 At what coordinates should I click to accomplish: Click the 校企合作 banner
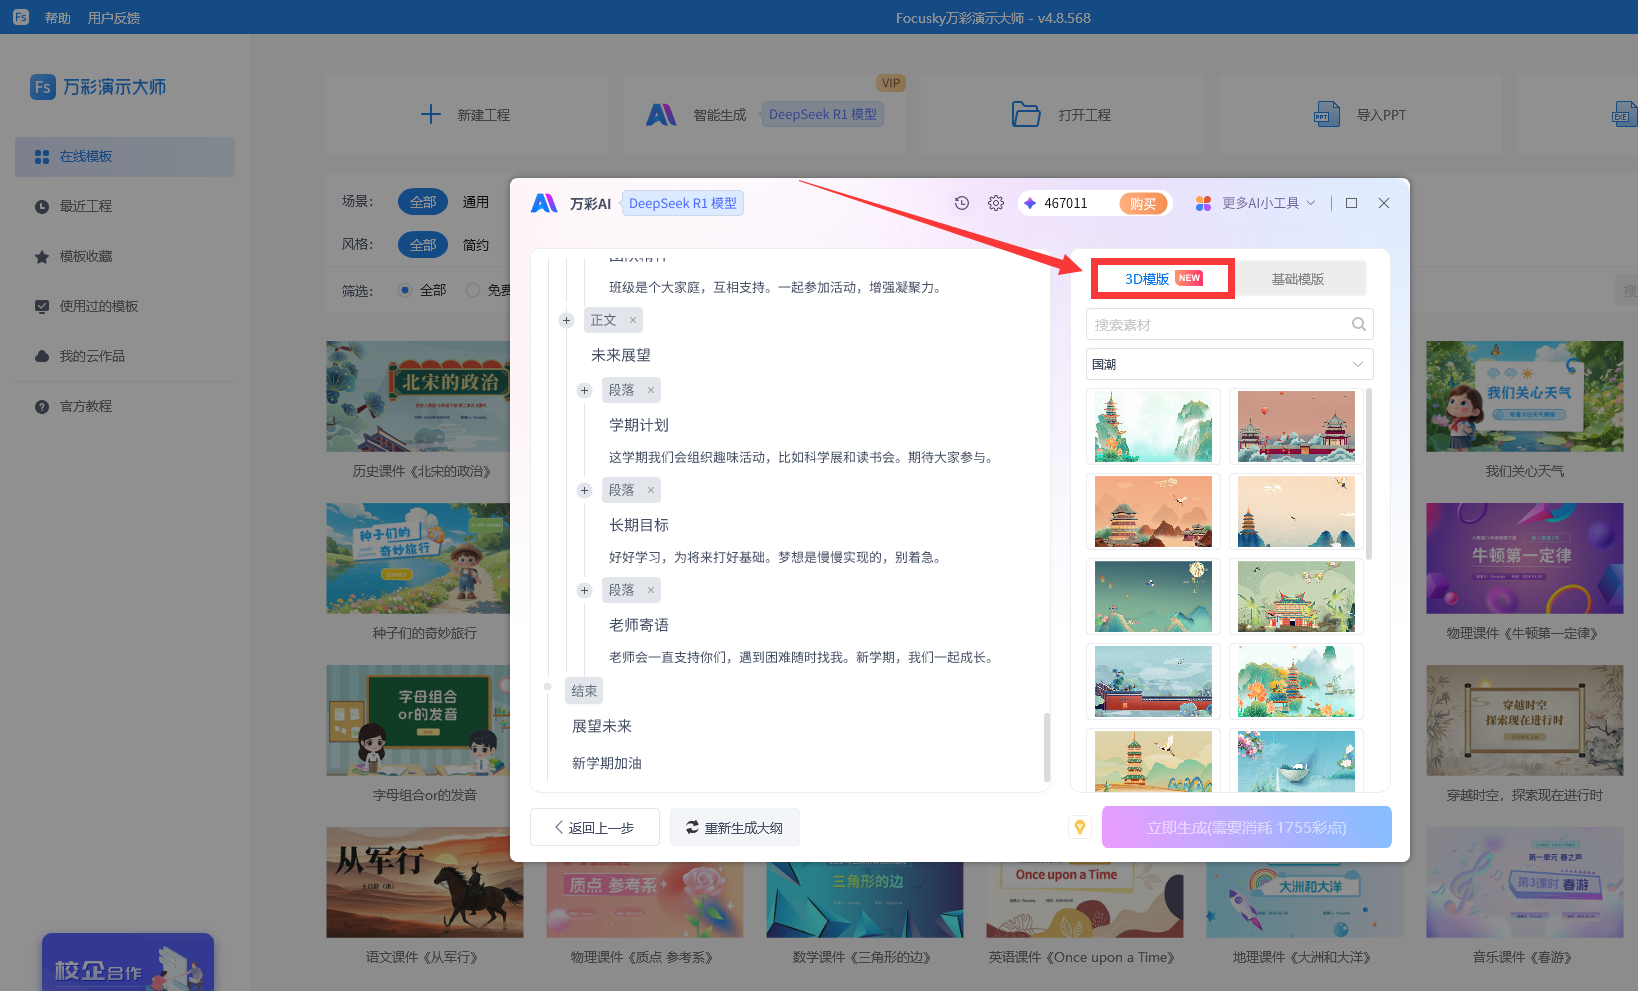128,962
